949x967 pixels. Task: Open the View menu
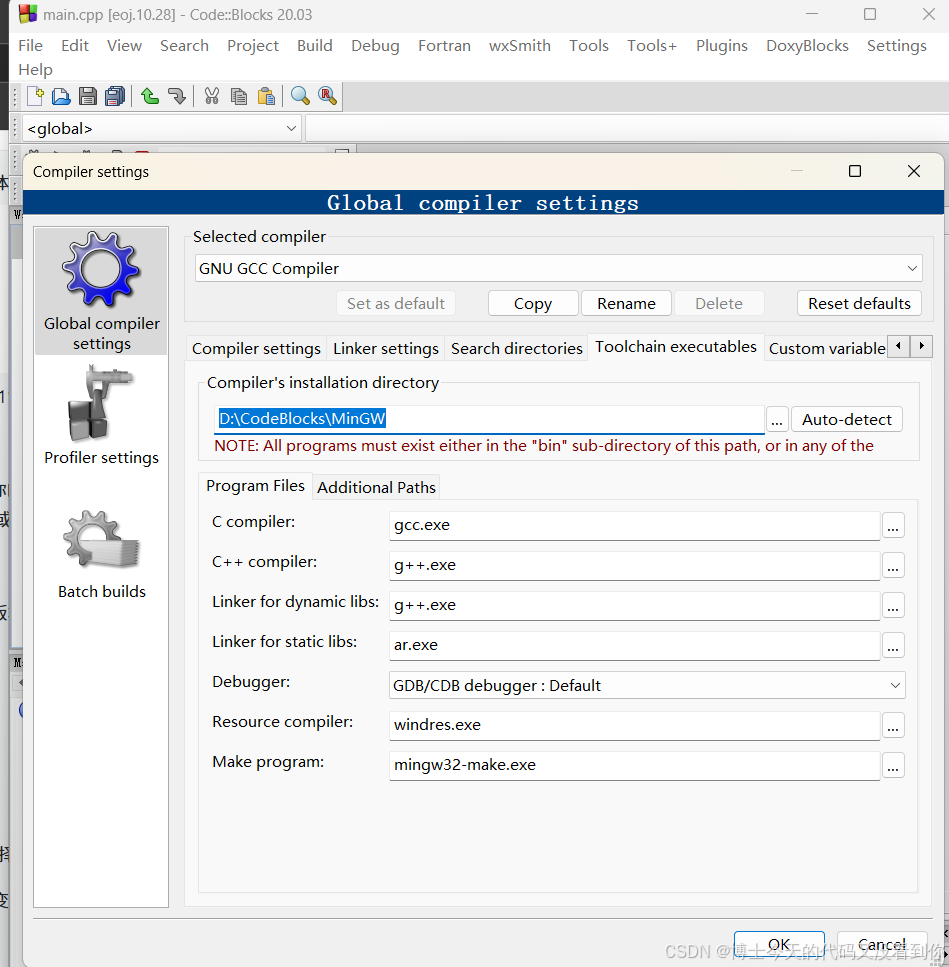pyautogui.click(x=124, y=46)
